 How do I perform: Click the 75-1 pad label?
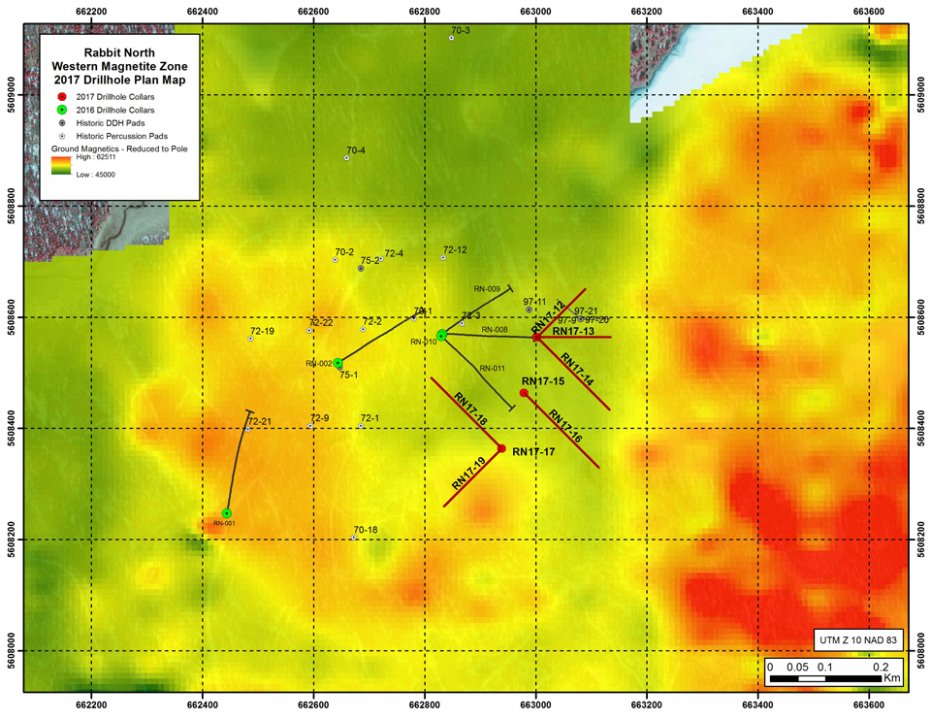coord(349,375)
